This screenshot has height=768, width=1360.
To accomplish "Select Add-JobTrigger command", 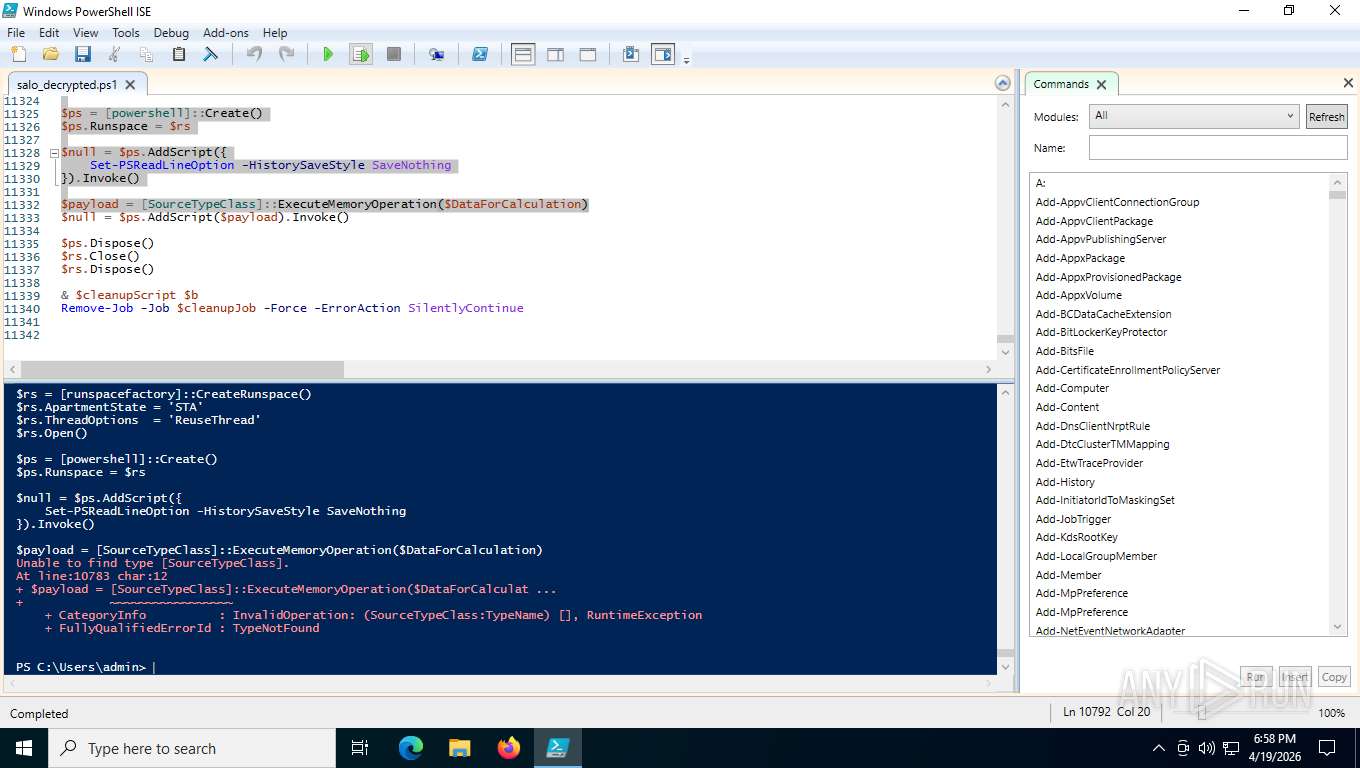I will coord(1073,519).
